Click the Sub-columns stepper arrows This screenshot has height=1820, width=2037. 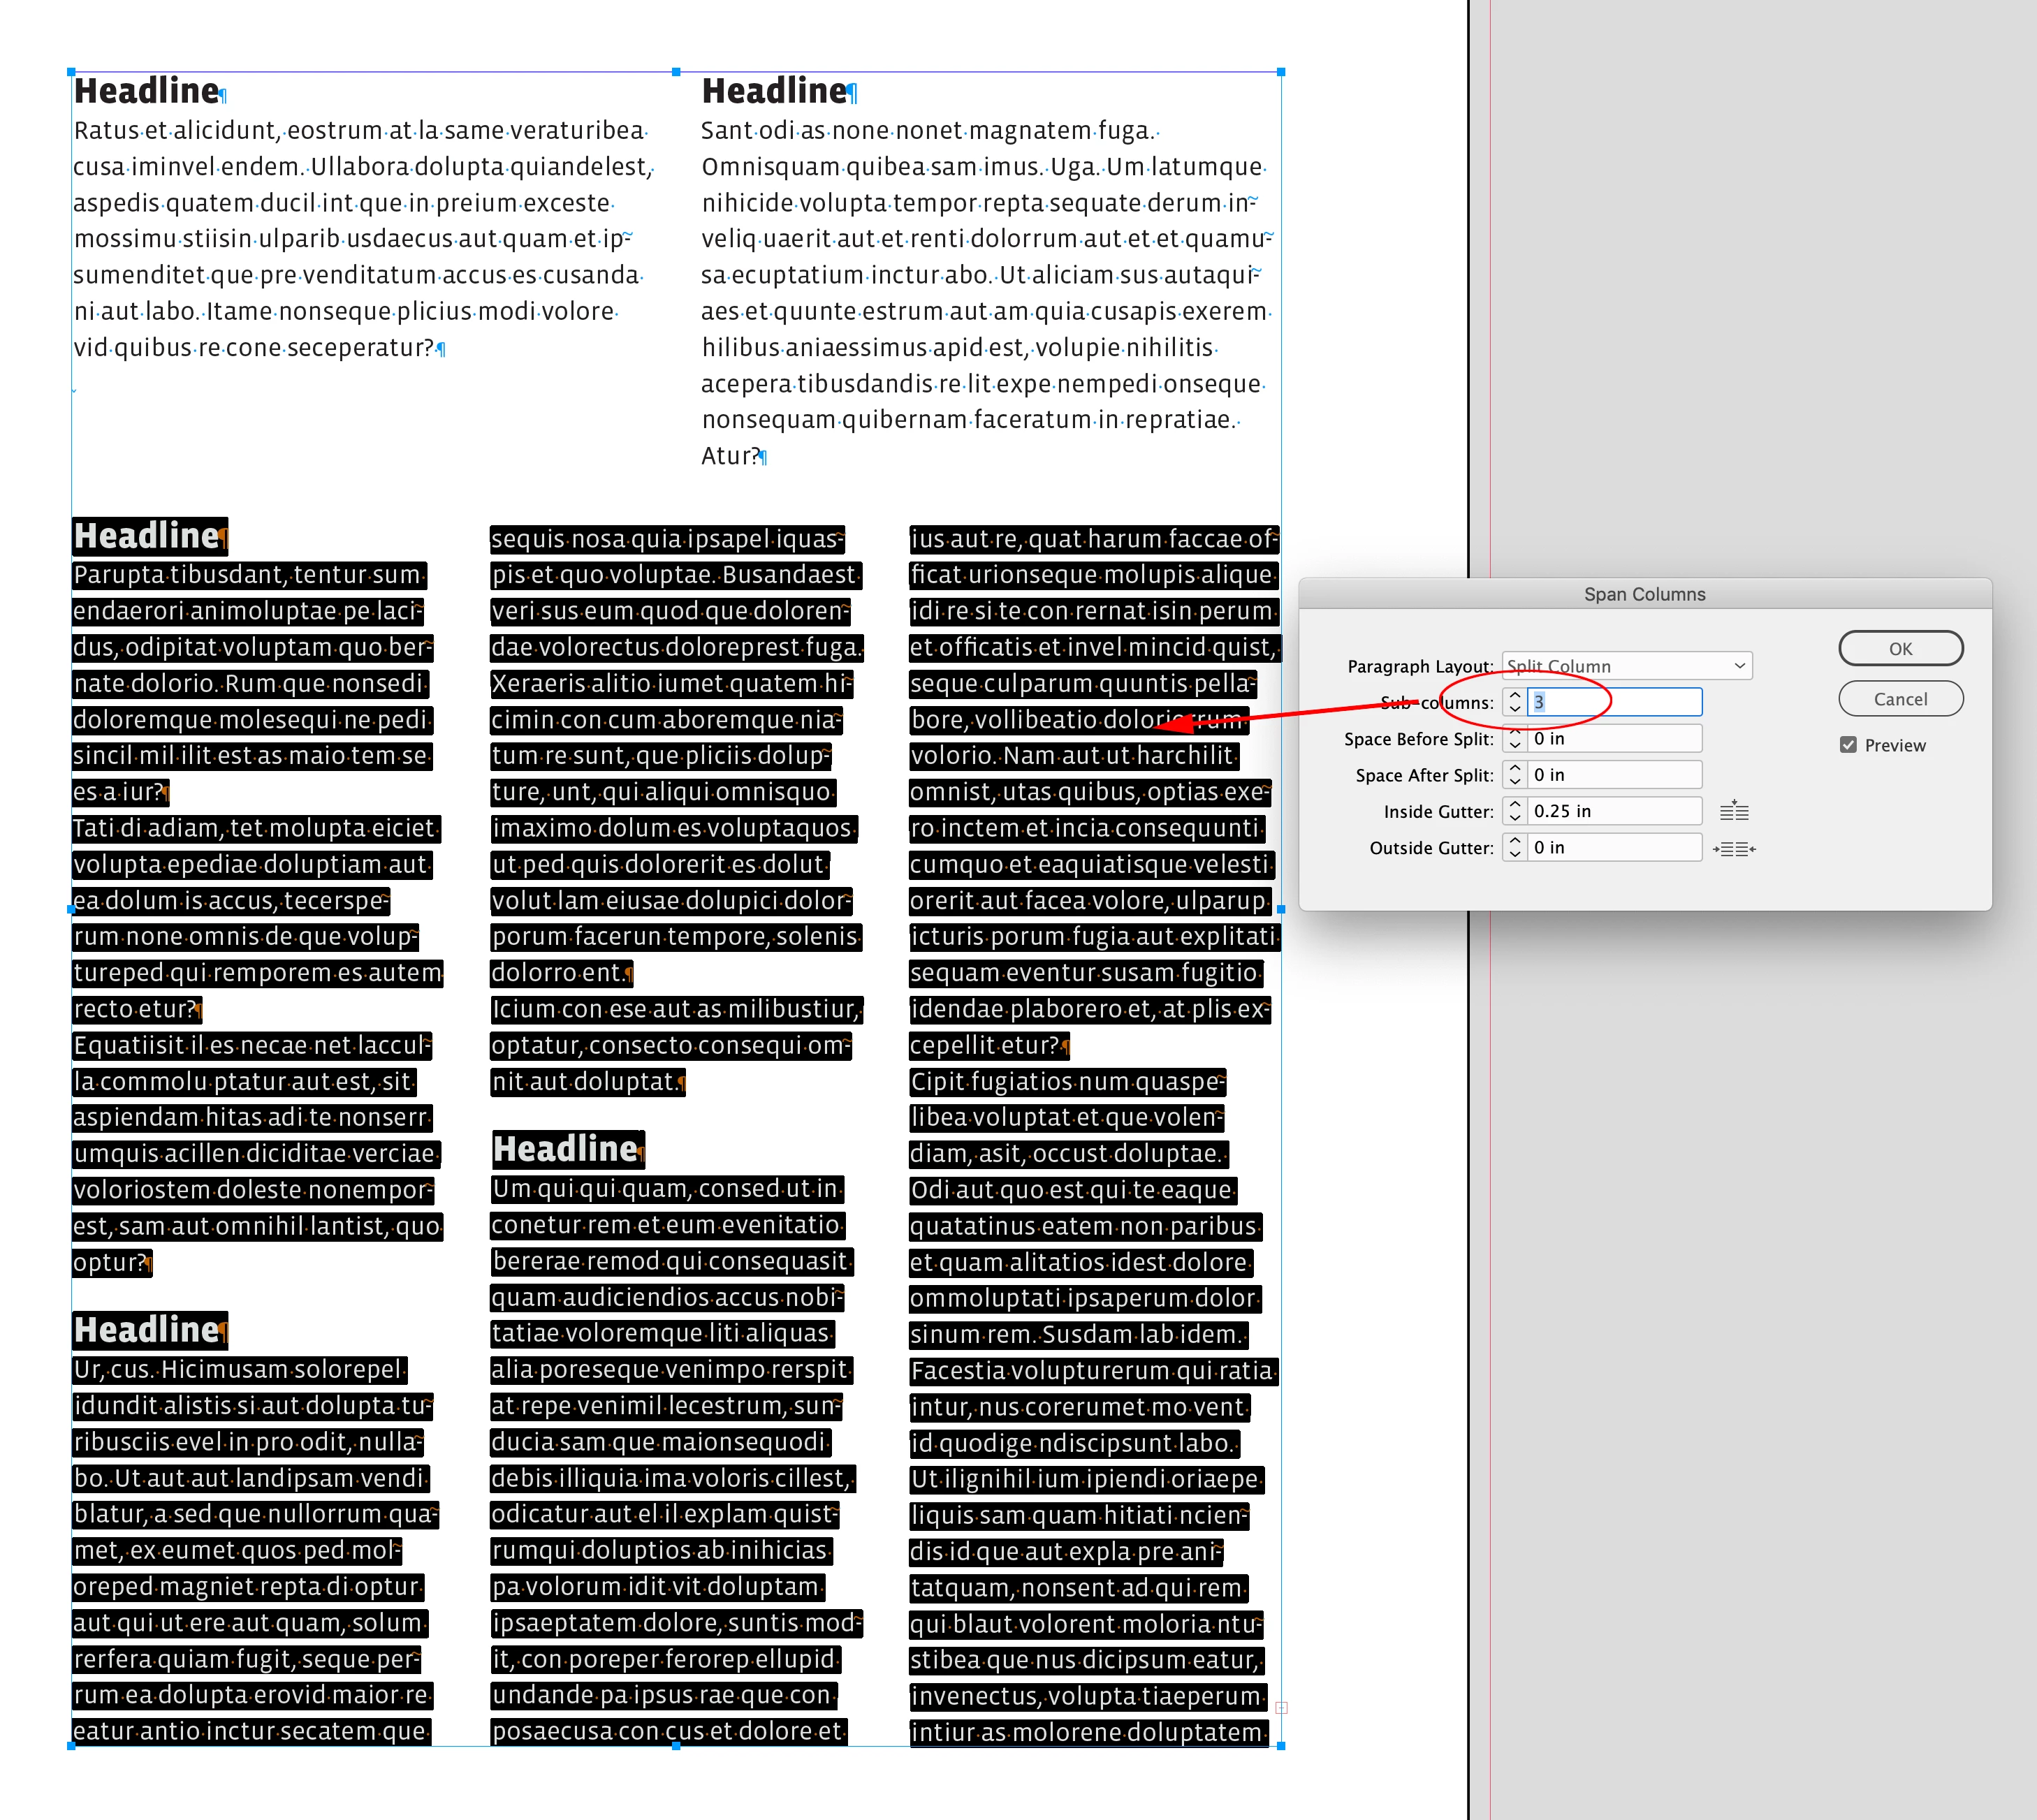(1514, 702)
